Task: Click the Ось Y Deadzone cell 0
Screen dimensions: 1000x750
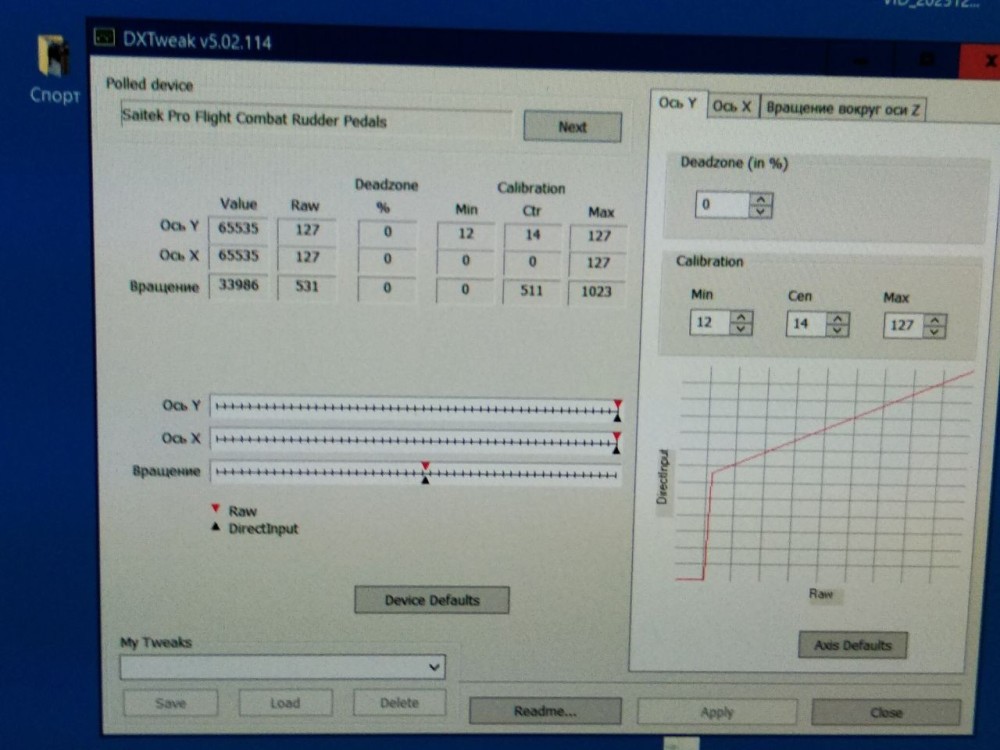Action: point(387,232)
